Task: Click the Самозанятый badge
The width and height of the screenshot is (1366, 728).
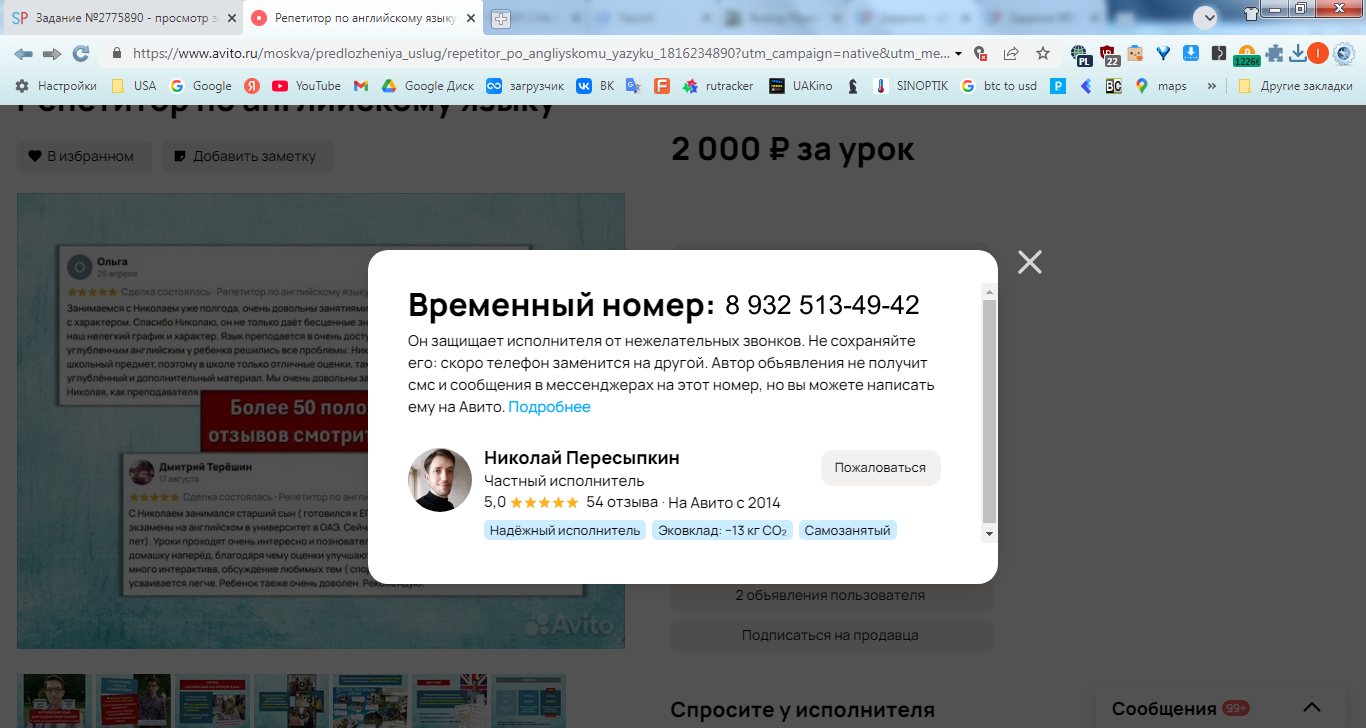Action: click(x=847, y=531)
